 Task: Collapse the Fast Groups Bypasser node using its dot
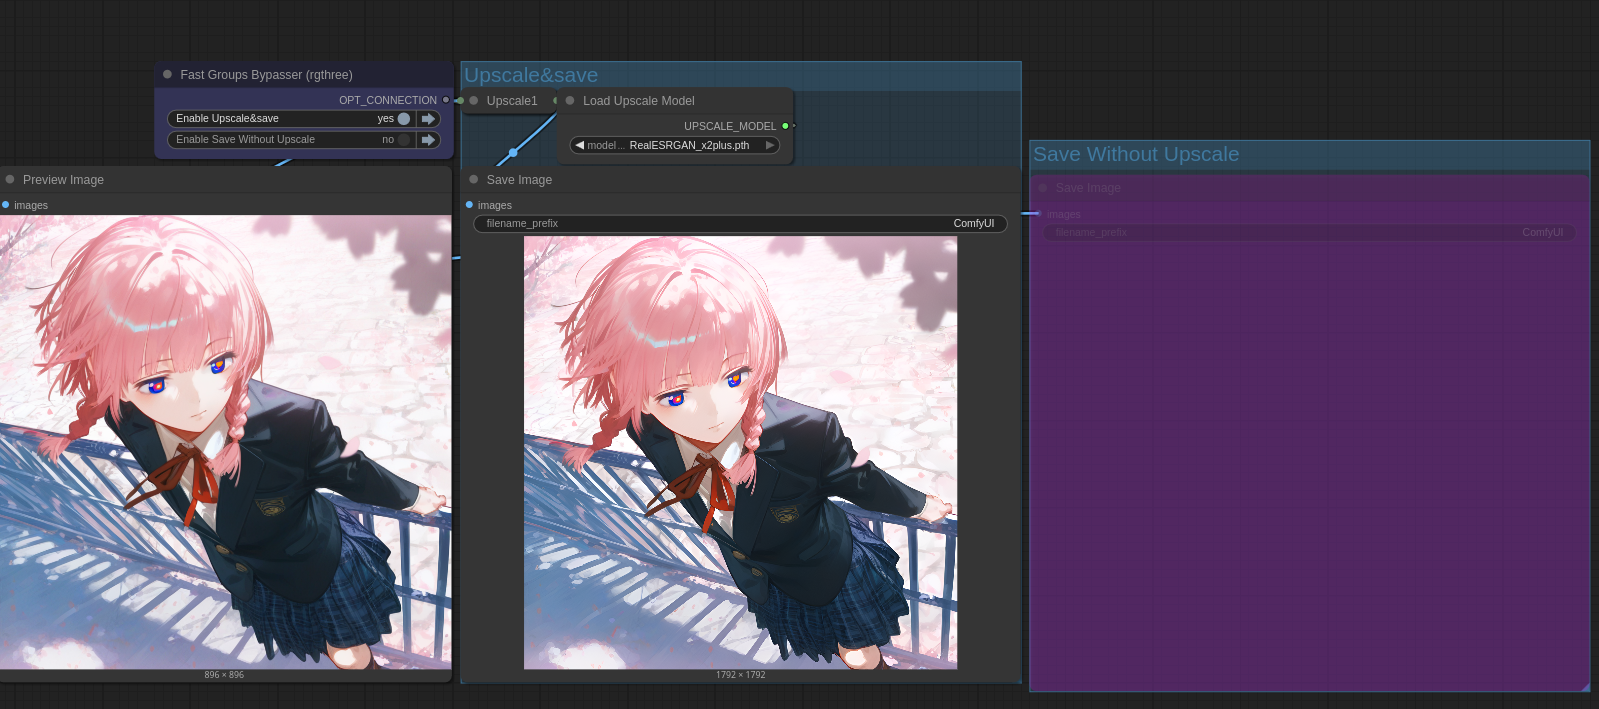click(x=167, y=74)
